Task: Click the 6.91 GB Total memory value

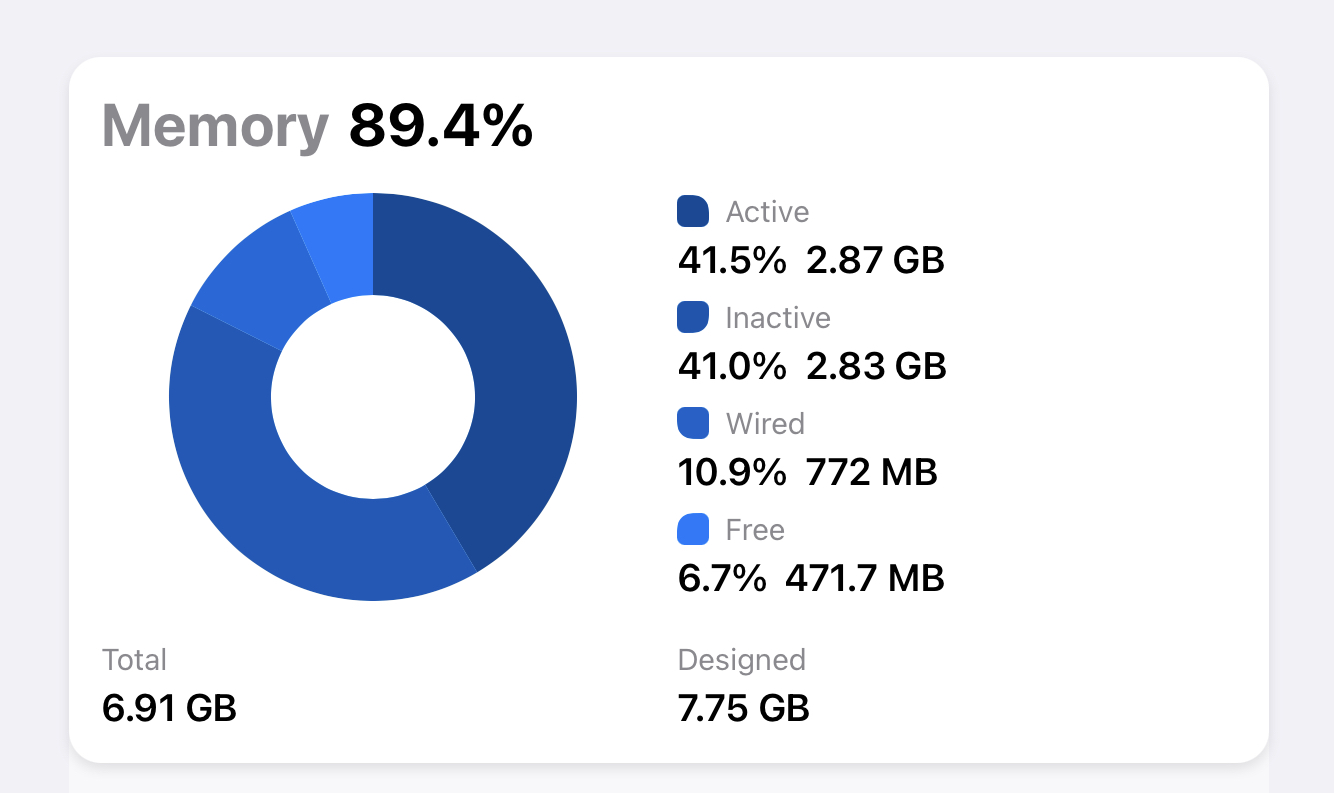Action: [x=169, y=708]
